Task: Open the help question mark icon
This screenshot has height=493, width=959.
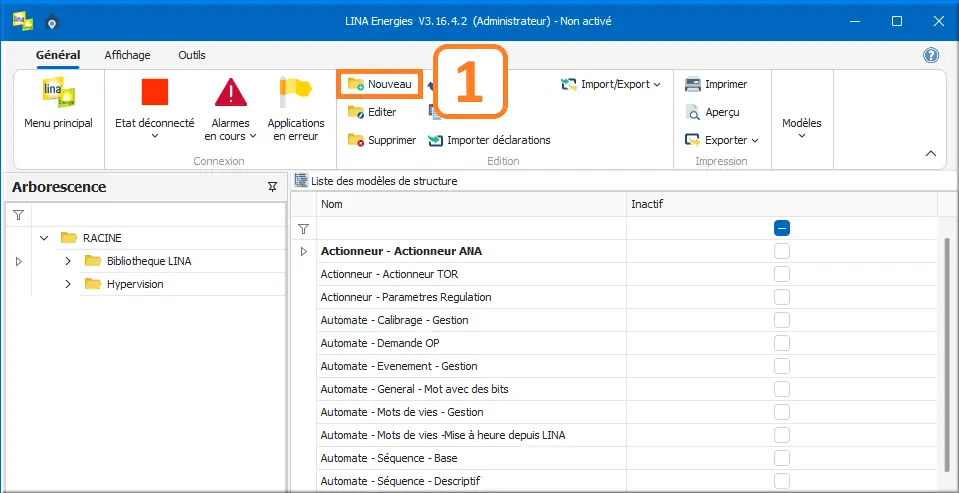Action: [931, 56]
